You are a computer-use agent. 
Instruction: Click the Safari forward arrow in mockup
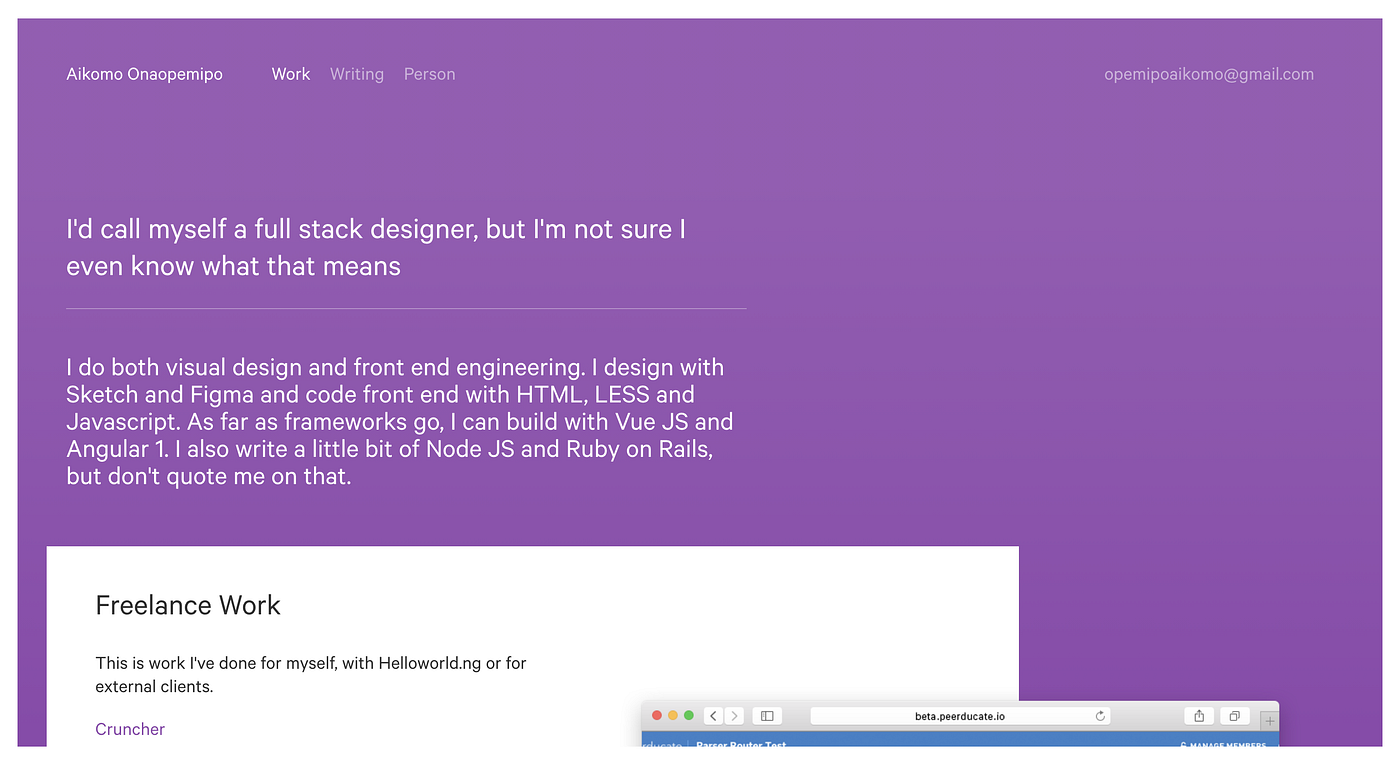click(734, 716)
